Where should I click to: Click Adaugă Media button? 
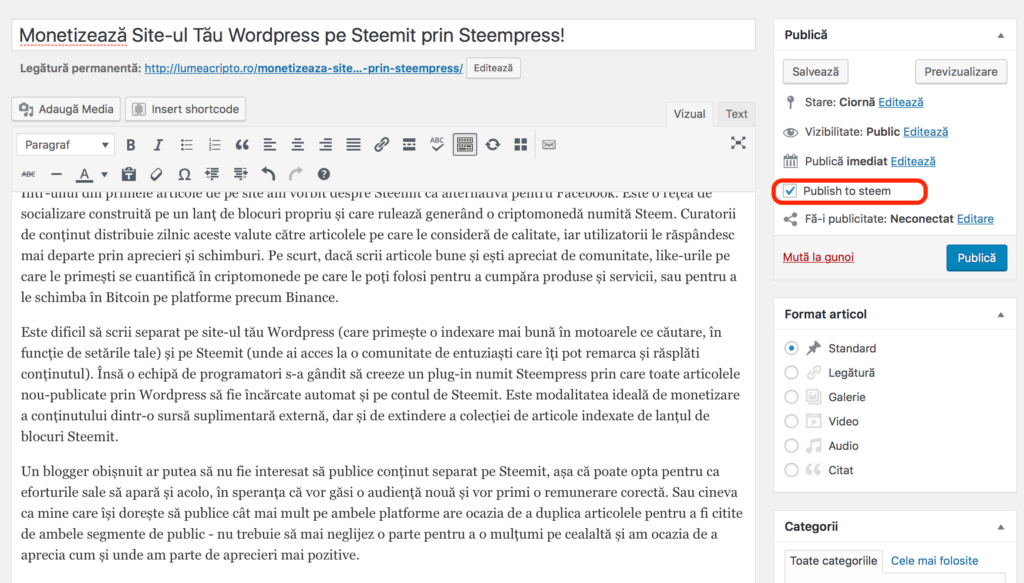click(x=66, y=109)
